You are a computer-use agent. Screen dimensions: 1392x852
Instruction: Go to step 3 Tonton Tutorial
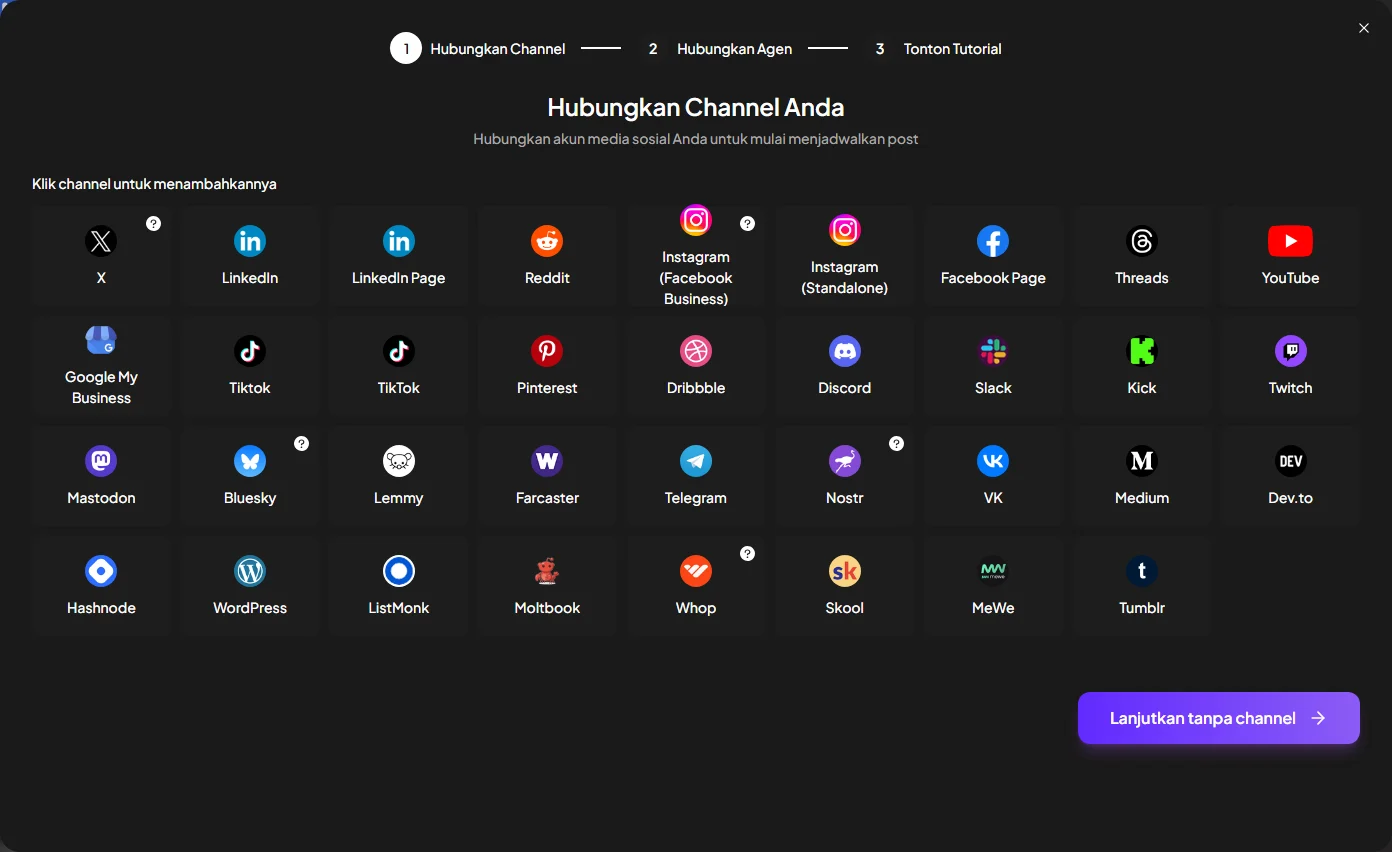tap(933, 49)
